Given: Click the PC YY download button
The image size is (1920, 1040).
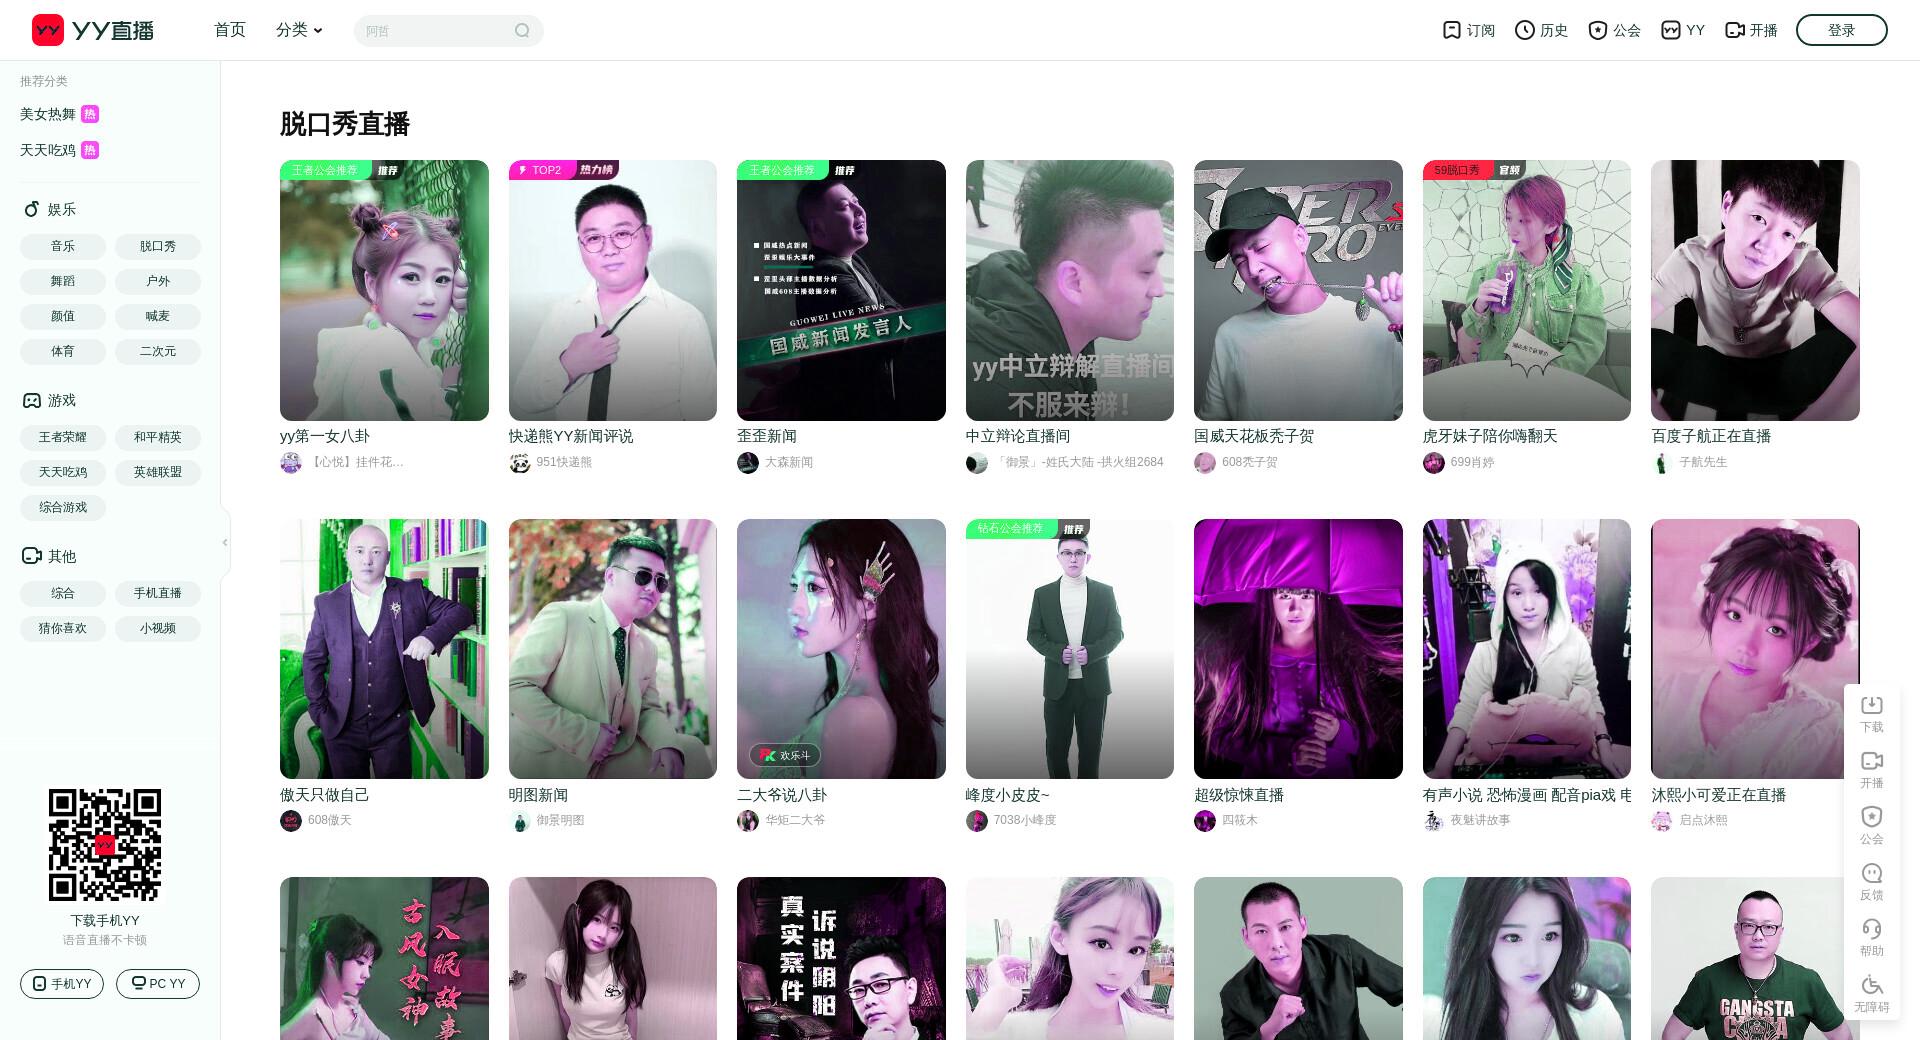Looking at the screenshot, I should (158, 984).
